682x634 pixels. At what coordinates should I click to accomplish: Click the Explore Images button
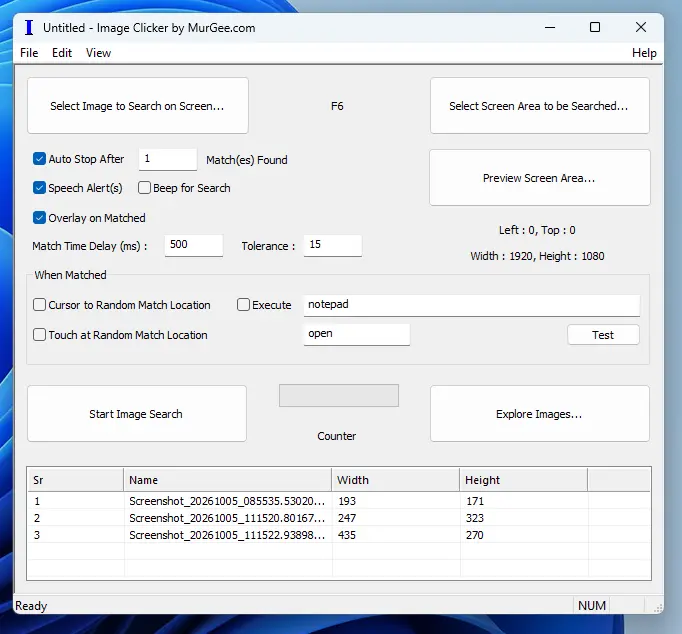pyautogui.click(x=539, y=414)
